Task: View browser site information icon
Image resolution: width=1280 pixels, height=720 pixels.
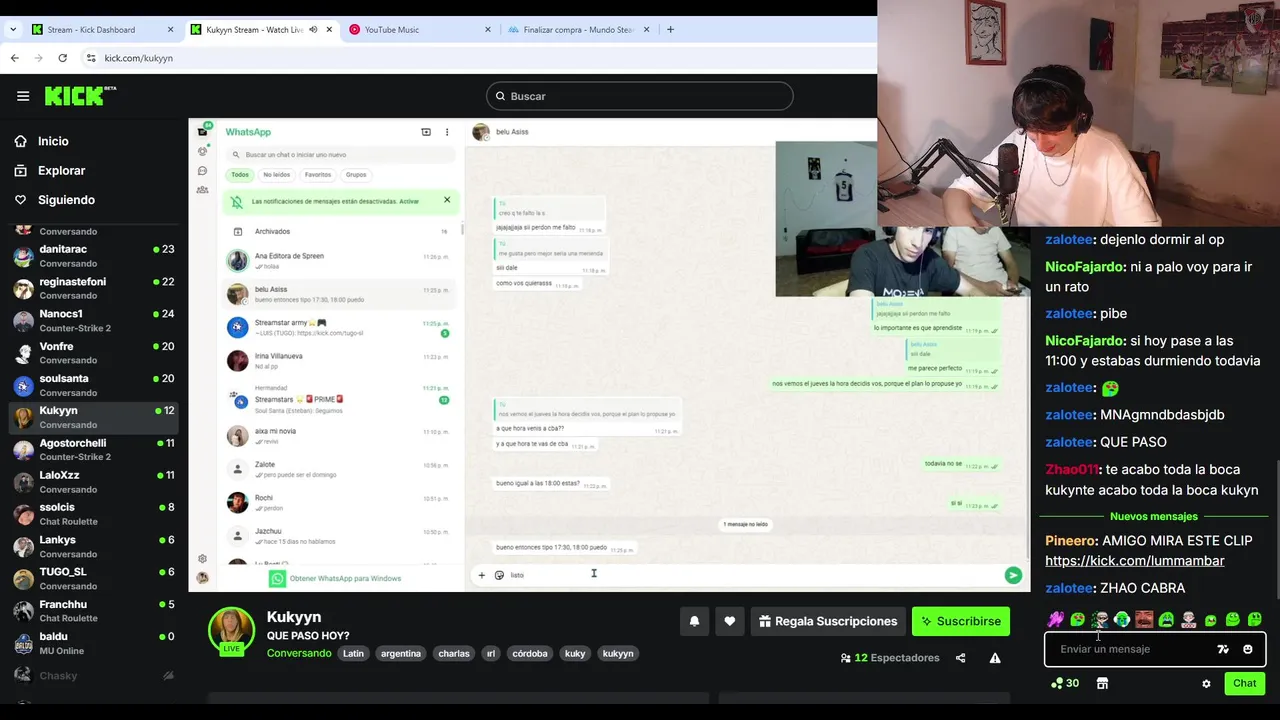Action: (x=91, y=58)
